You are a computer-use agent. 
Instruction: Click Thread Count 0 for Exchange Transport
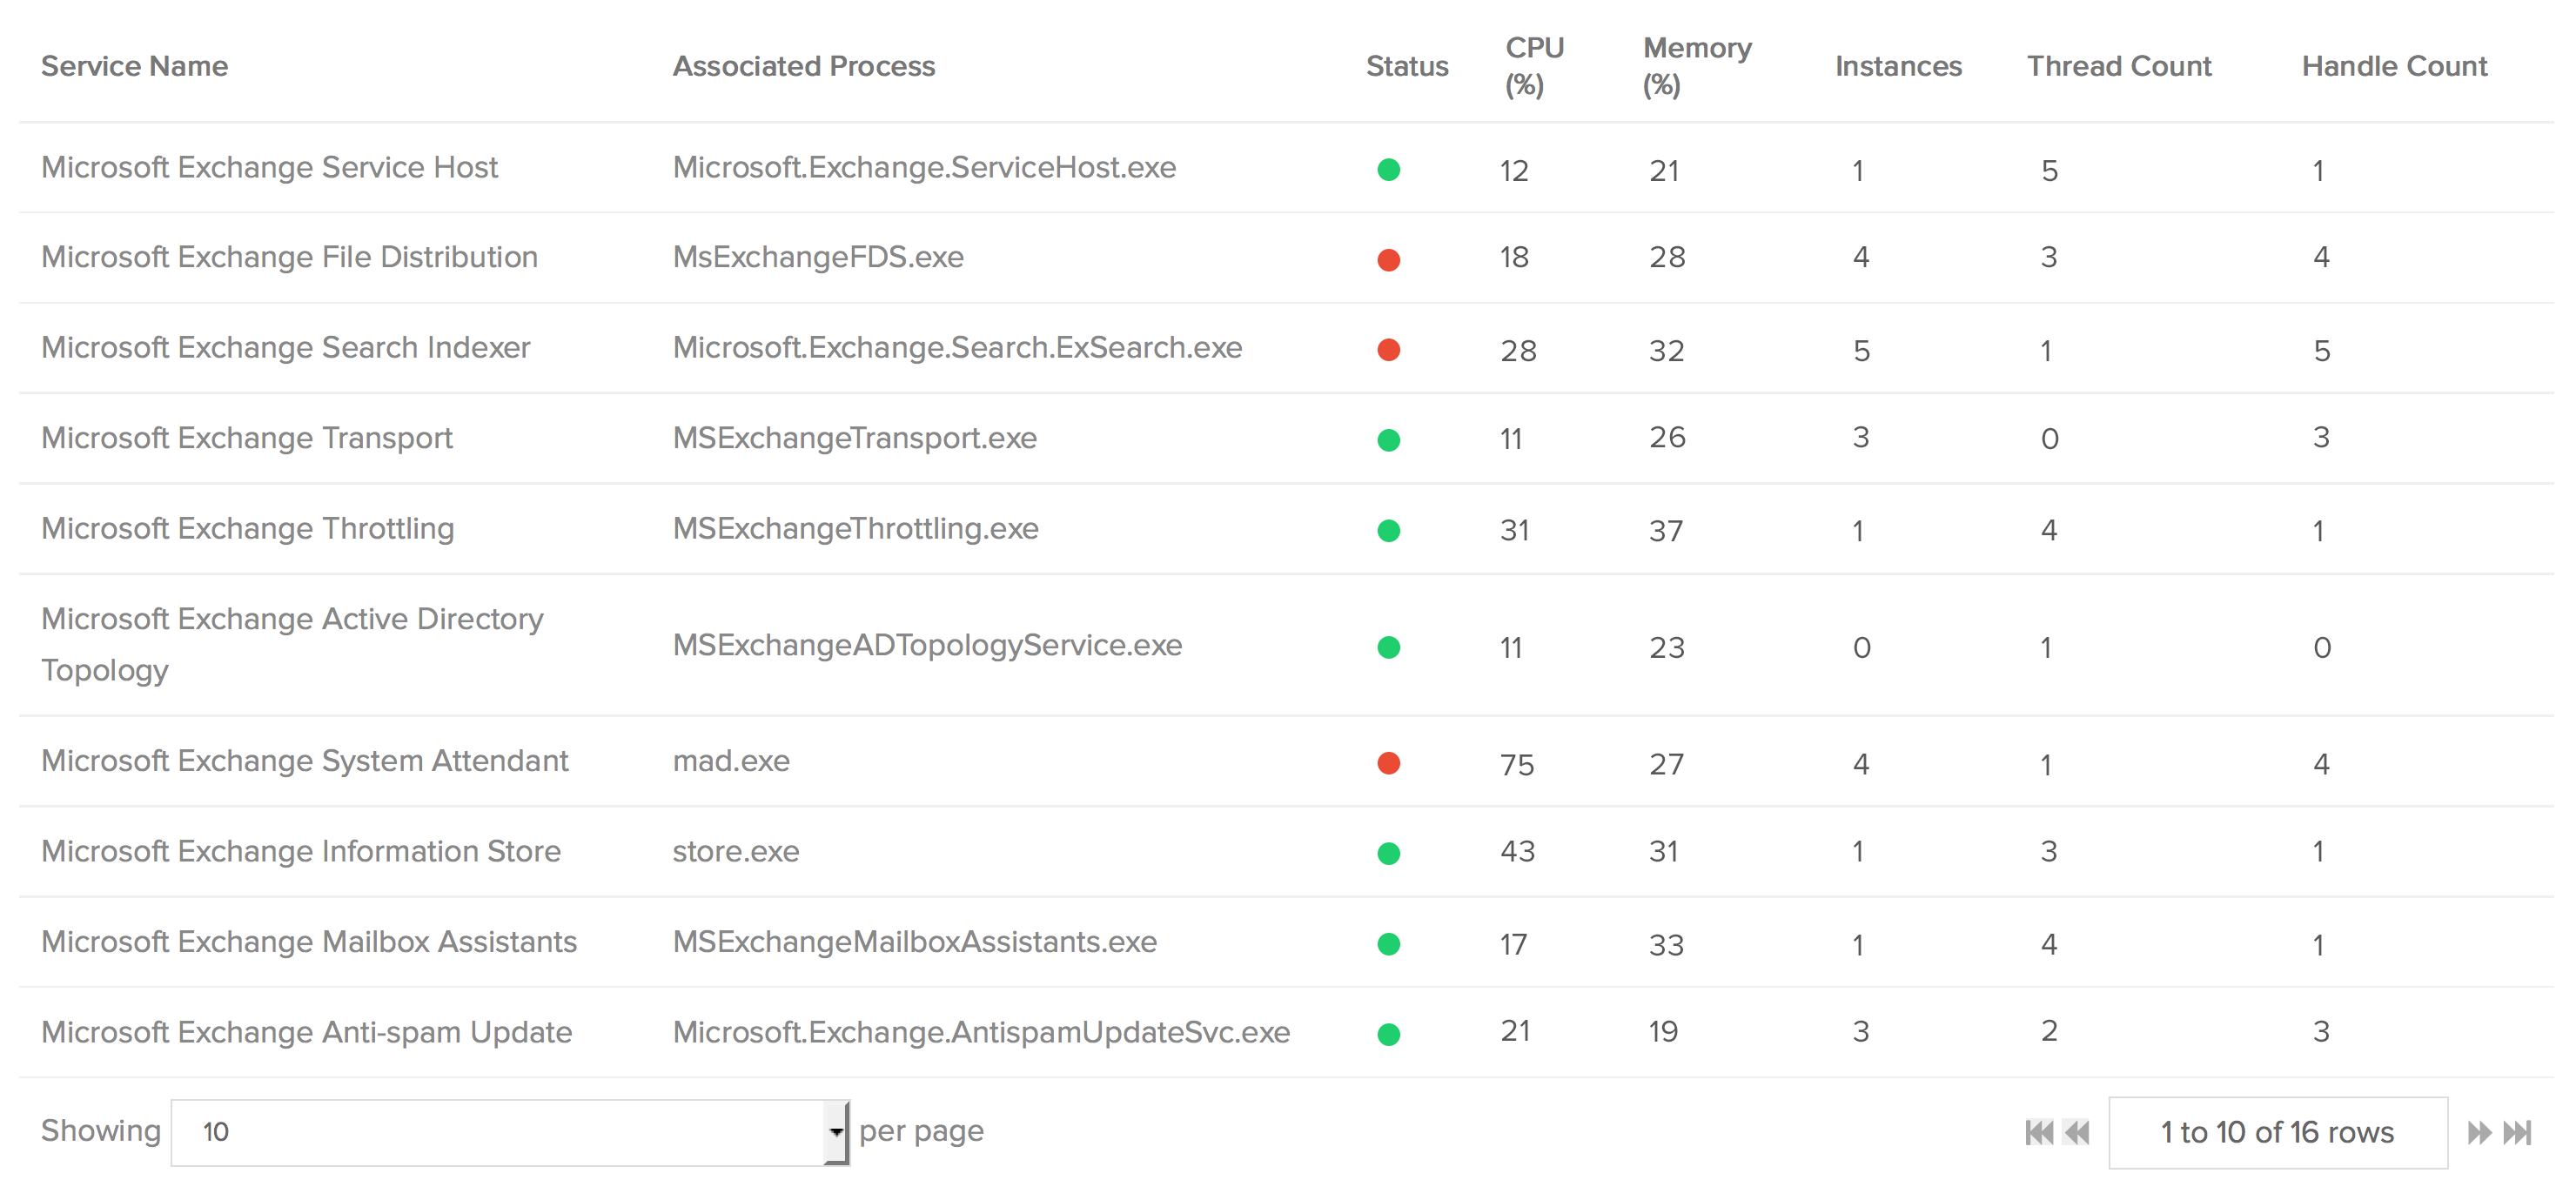(2049, 439)
